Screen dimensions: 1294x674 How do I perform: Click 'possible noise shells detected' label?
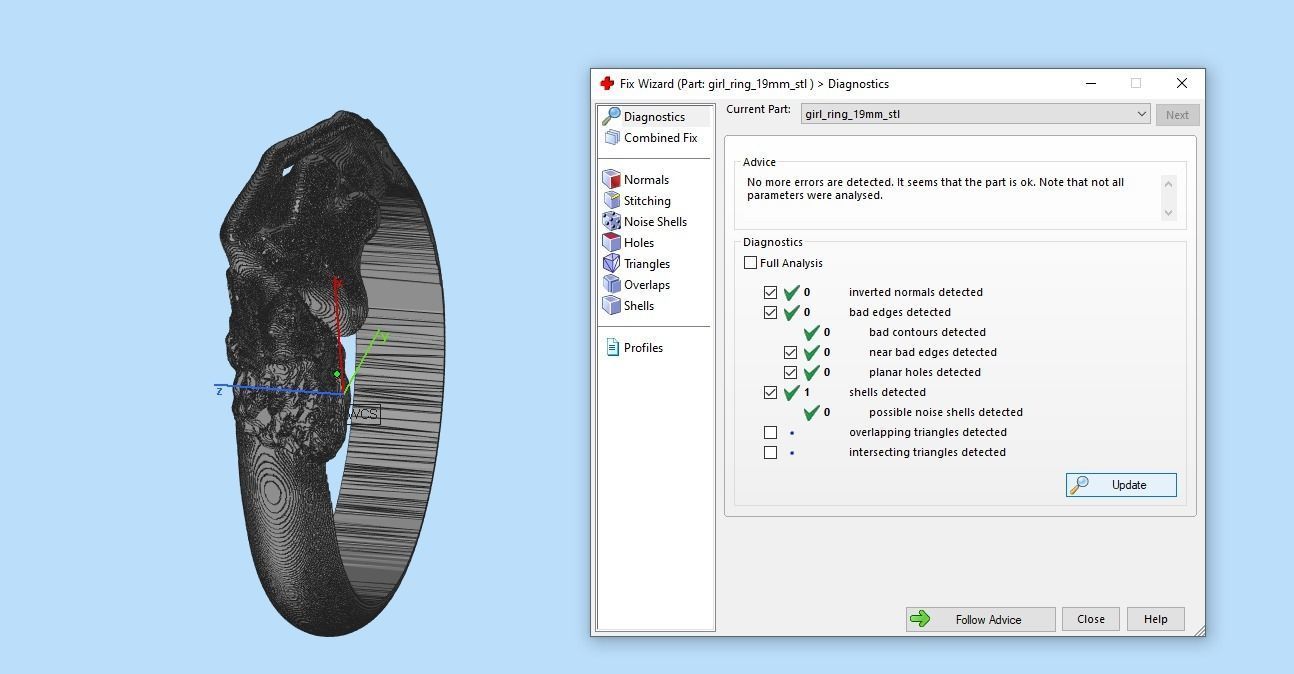(x=946, y=412)
